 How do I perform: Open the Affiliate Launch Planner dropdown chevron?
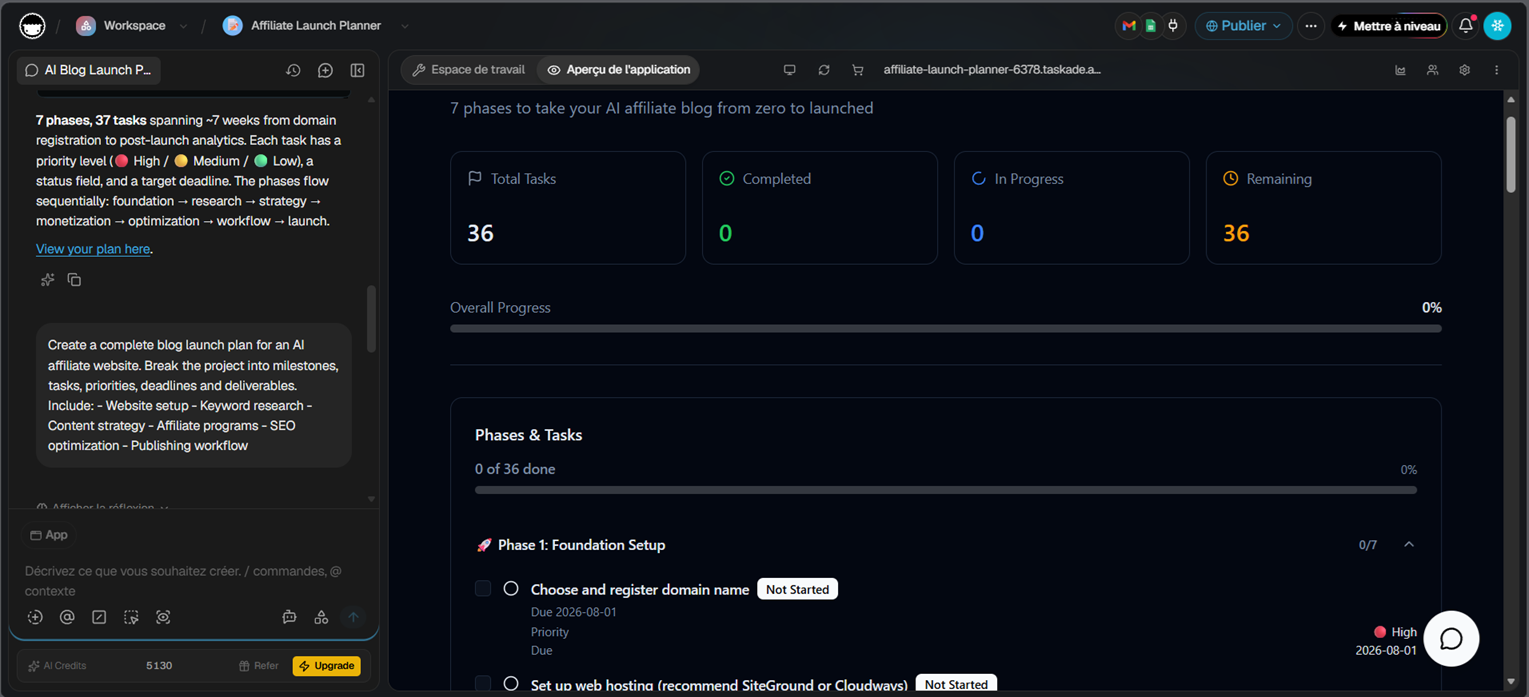click(404, 26)
